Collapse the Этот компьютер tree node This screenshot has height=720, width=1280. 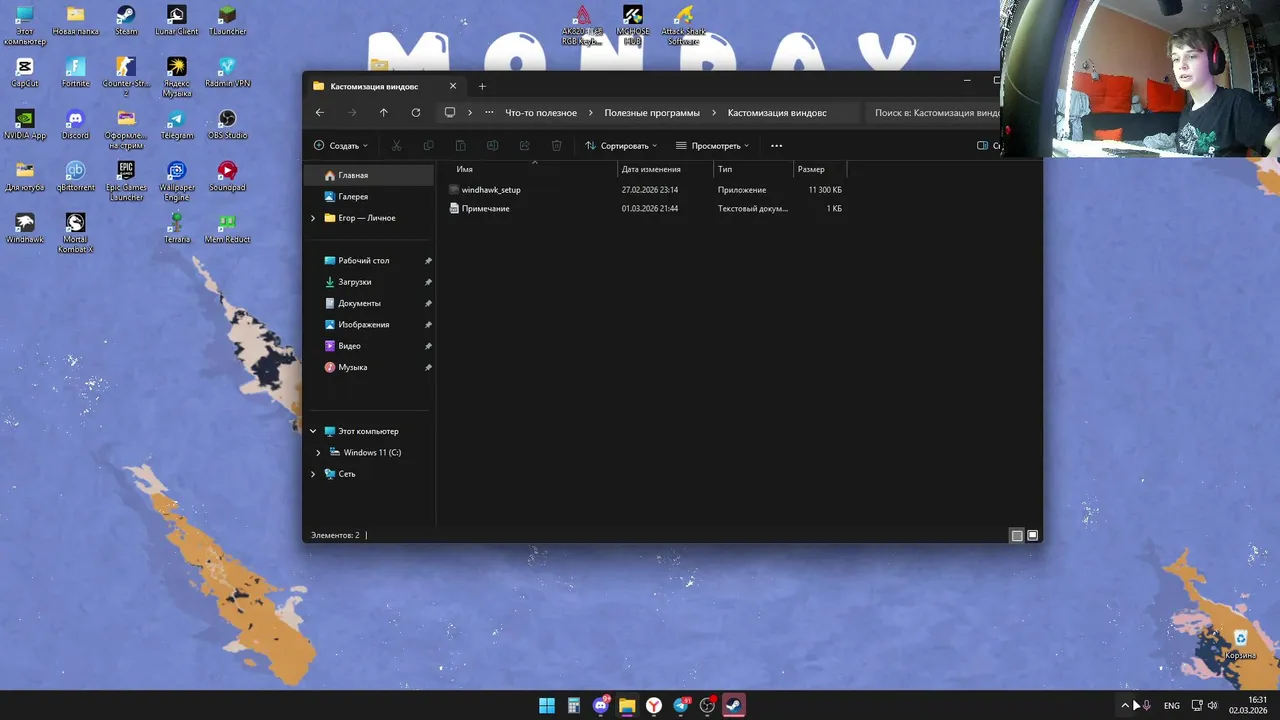coord(313,431)
